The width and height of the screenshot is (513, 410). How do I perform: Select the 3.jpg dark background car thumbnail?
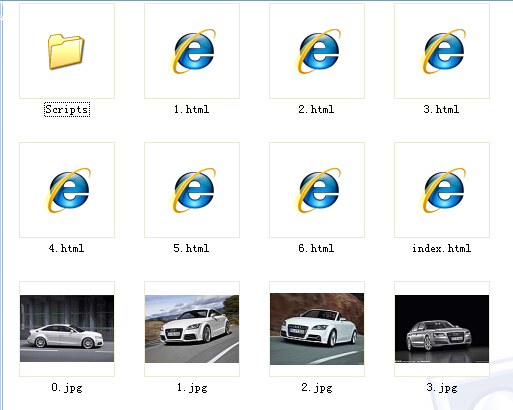point(442,329)
